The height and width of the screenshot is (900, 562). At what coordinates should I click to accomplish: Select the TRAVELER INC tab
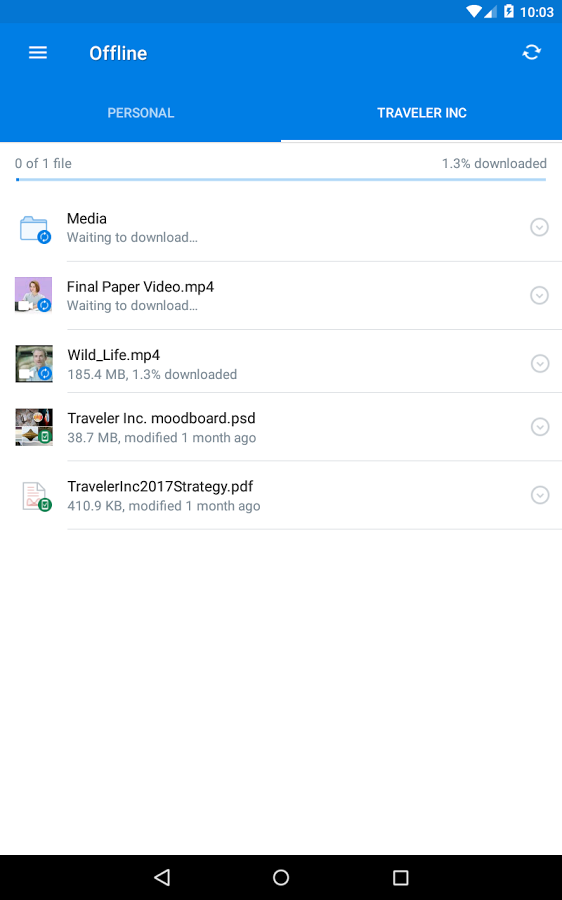(421, 113)
